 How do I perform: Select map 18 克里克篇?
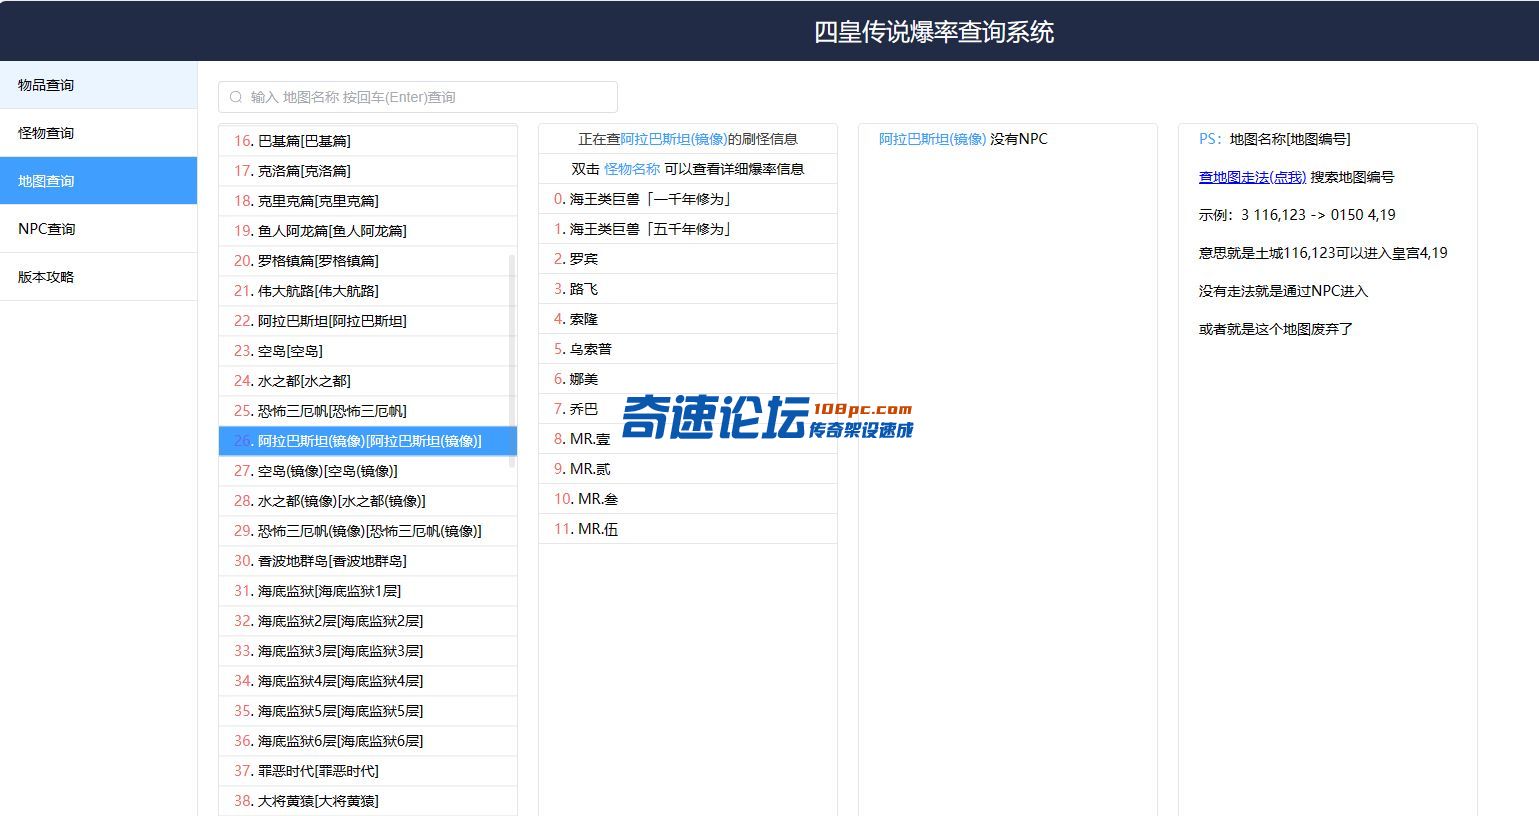tap(368, 201)
